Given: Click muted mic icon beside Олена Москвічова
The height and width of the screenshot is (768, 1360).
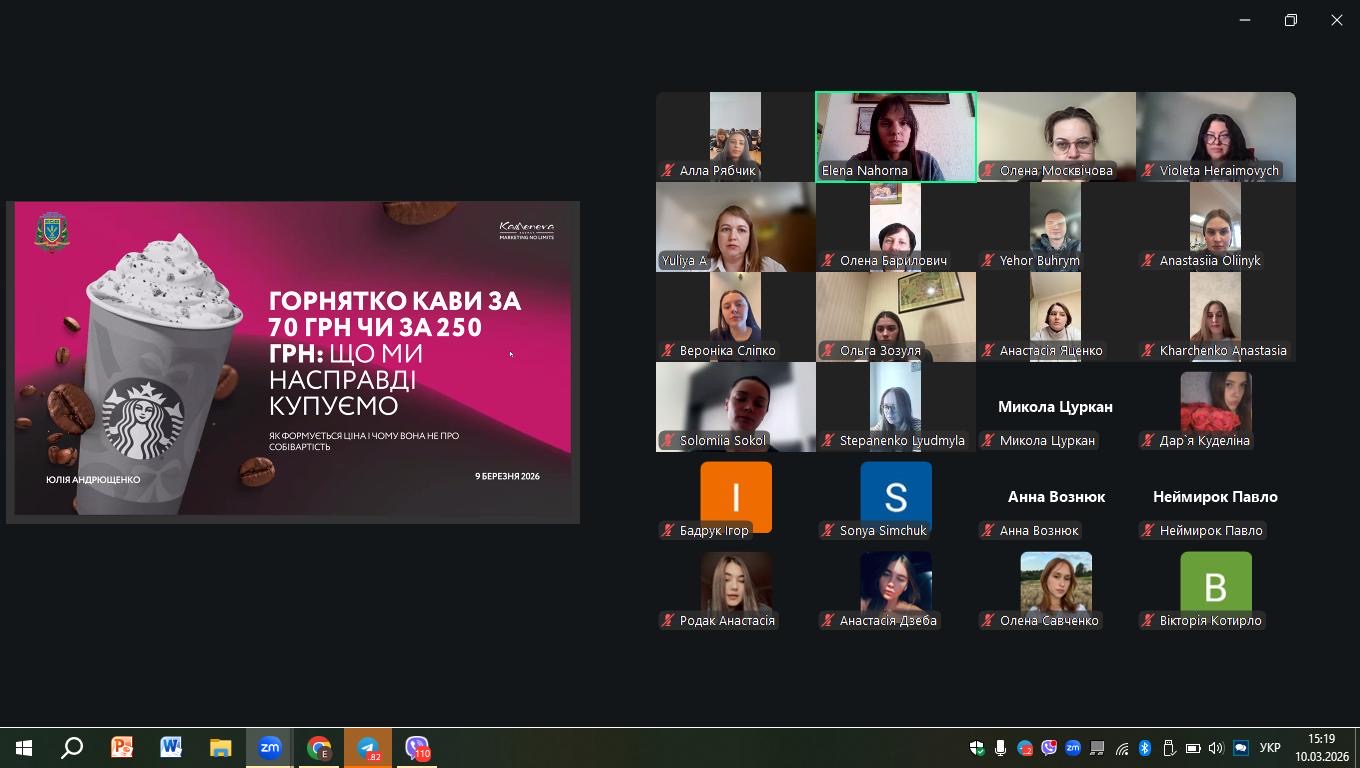Looking at the screenshot, I should click(988, 171).
